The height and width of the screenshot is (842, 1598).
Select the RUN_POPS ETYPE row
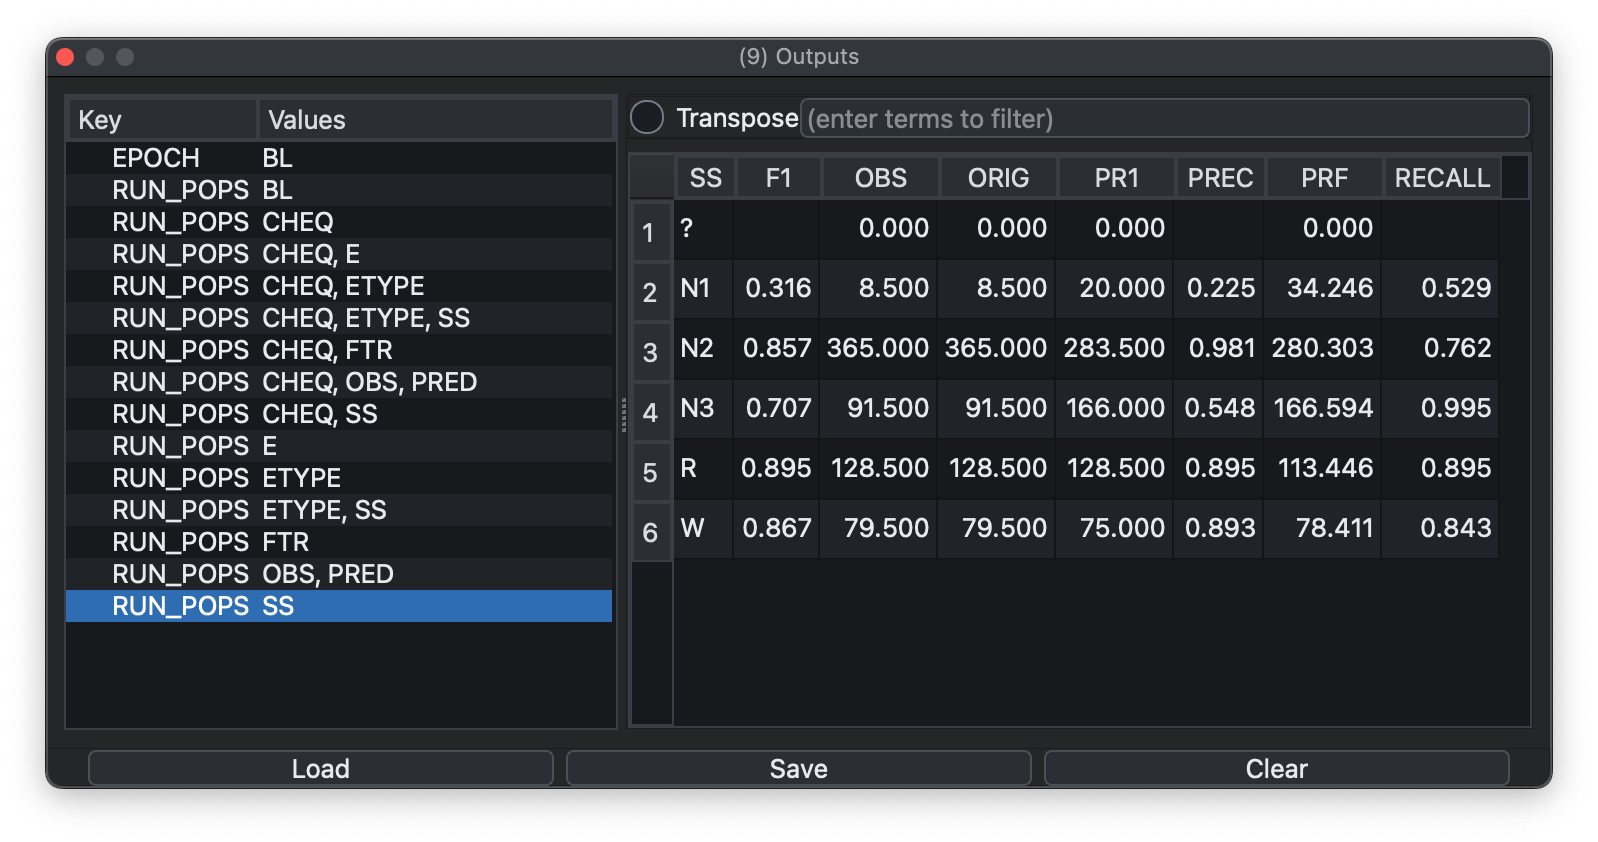(339, 478)
